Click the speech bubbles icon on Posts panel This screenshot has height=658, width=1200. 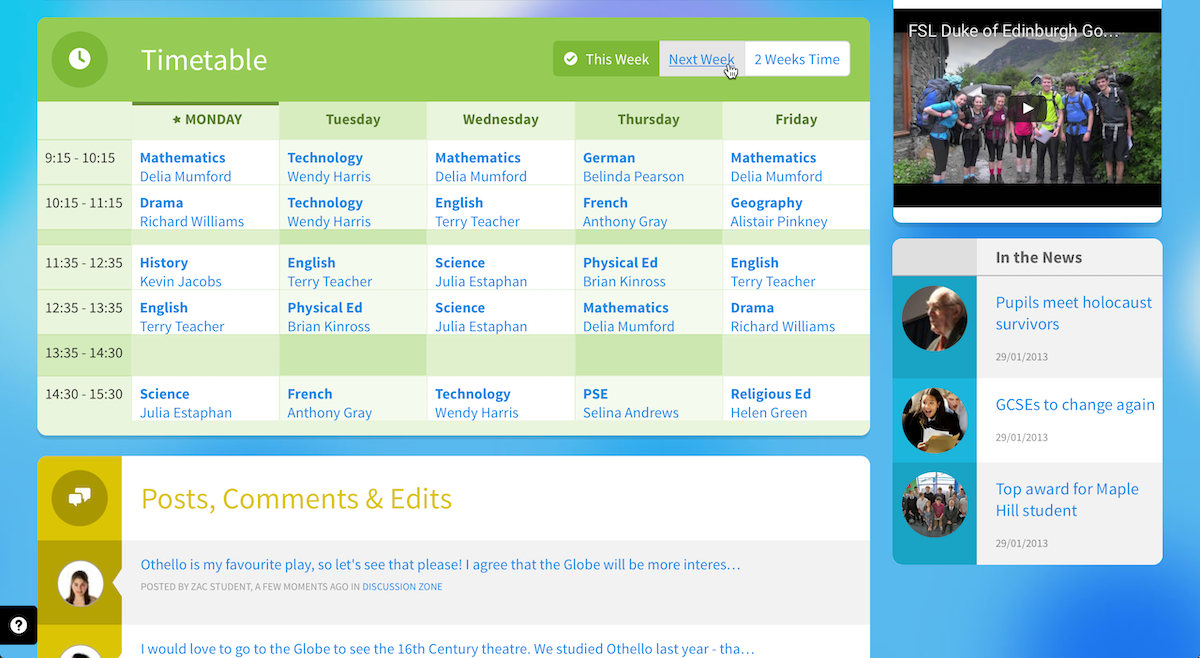79,496
